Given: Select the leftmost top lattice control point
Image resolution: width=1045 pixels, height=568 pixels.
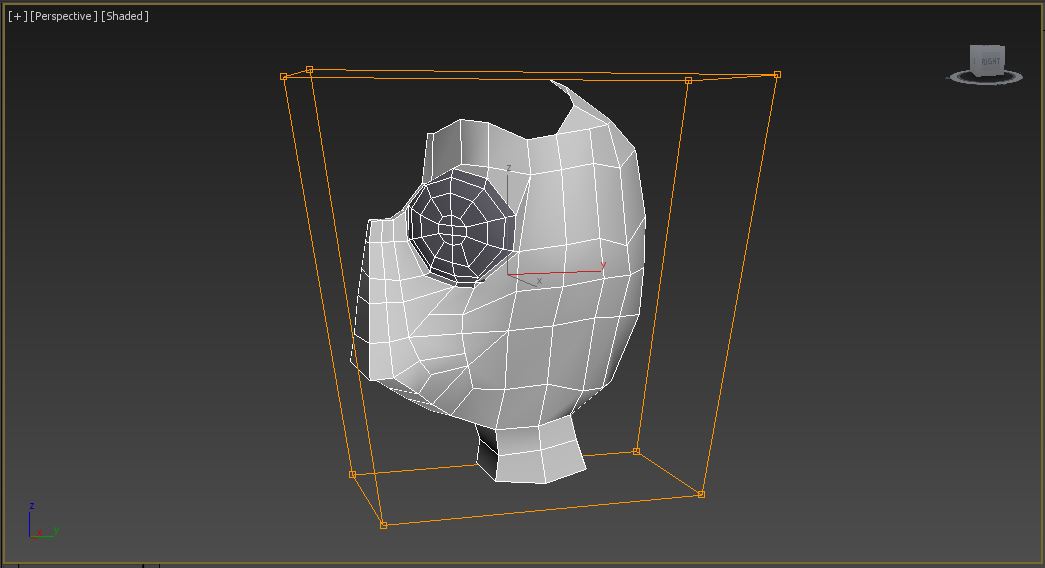Looking at the screenshot, I should pyautogui.click(x=284, y=76).
